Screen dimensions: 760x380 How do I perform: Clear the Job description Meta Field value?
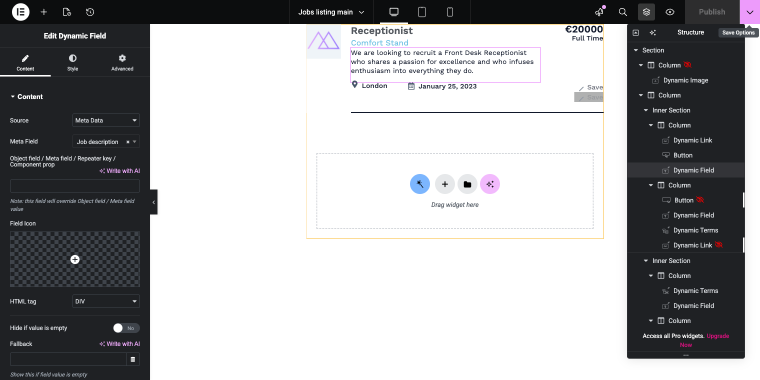click(x=128, y=142)
